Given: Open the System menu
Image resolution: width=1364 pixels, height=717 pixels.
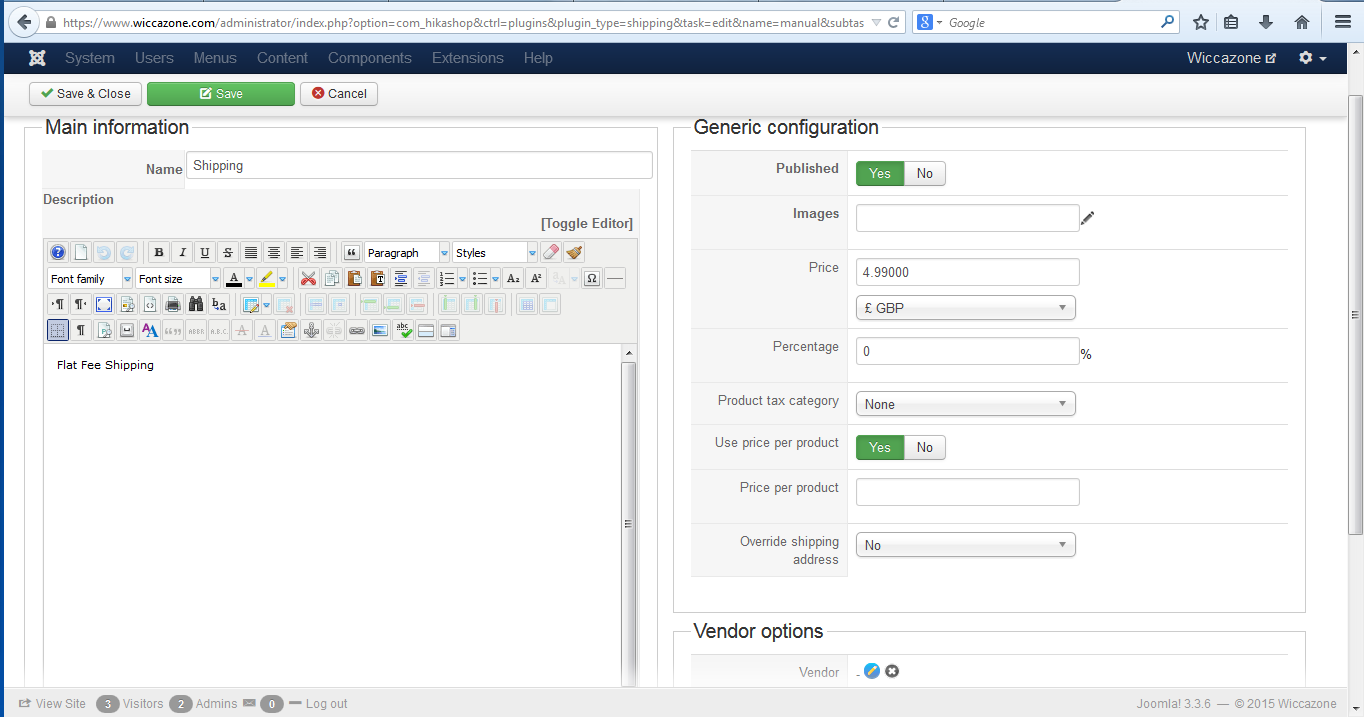Looking at the screenshot, I should click(x=90, y=58).
